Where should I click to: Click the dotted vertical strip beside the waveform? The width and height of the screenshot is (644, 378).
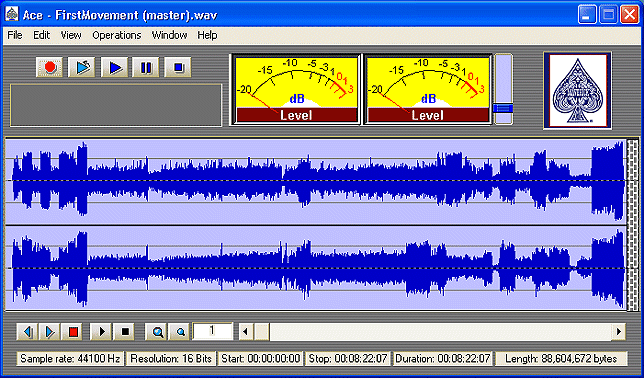[x=633, y=224]
